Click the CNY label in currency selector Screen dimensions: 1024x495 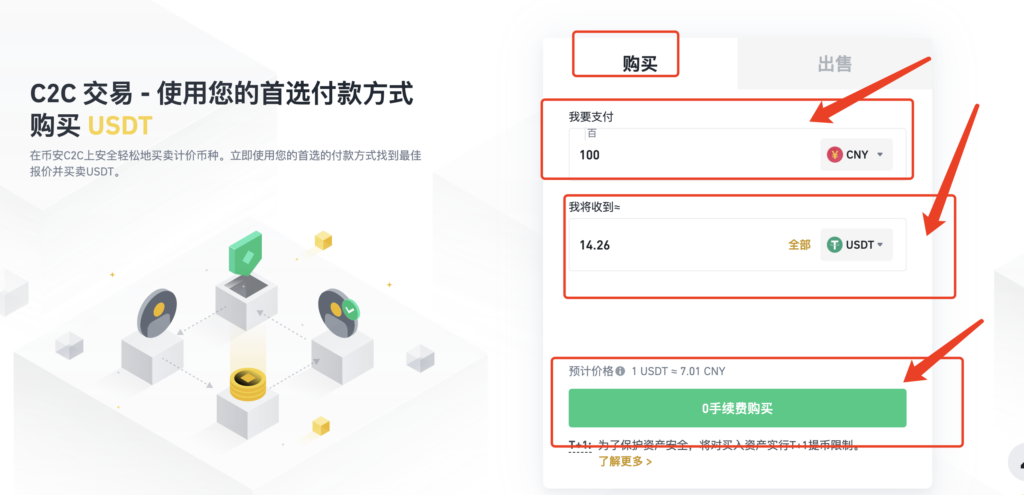point(857,155)
